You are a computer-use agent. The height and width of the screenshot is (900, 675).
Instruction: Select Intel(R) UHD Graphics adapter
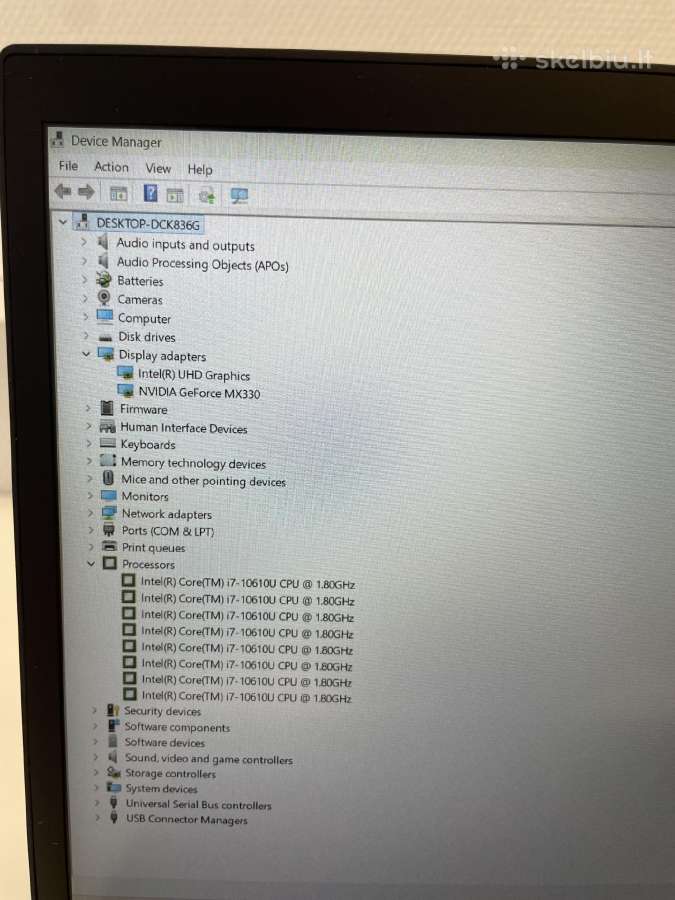[x=194, y=375]
